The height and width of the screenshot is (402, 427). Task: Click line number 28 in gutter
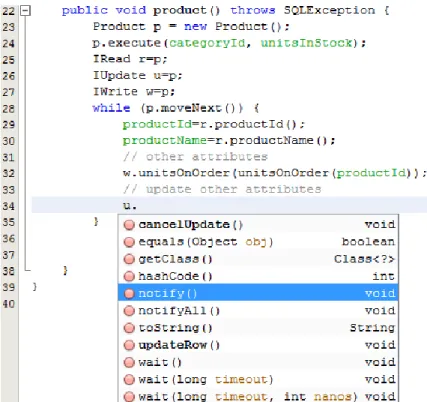(8, 109)
